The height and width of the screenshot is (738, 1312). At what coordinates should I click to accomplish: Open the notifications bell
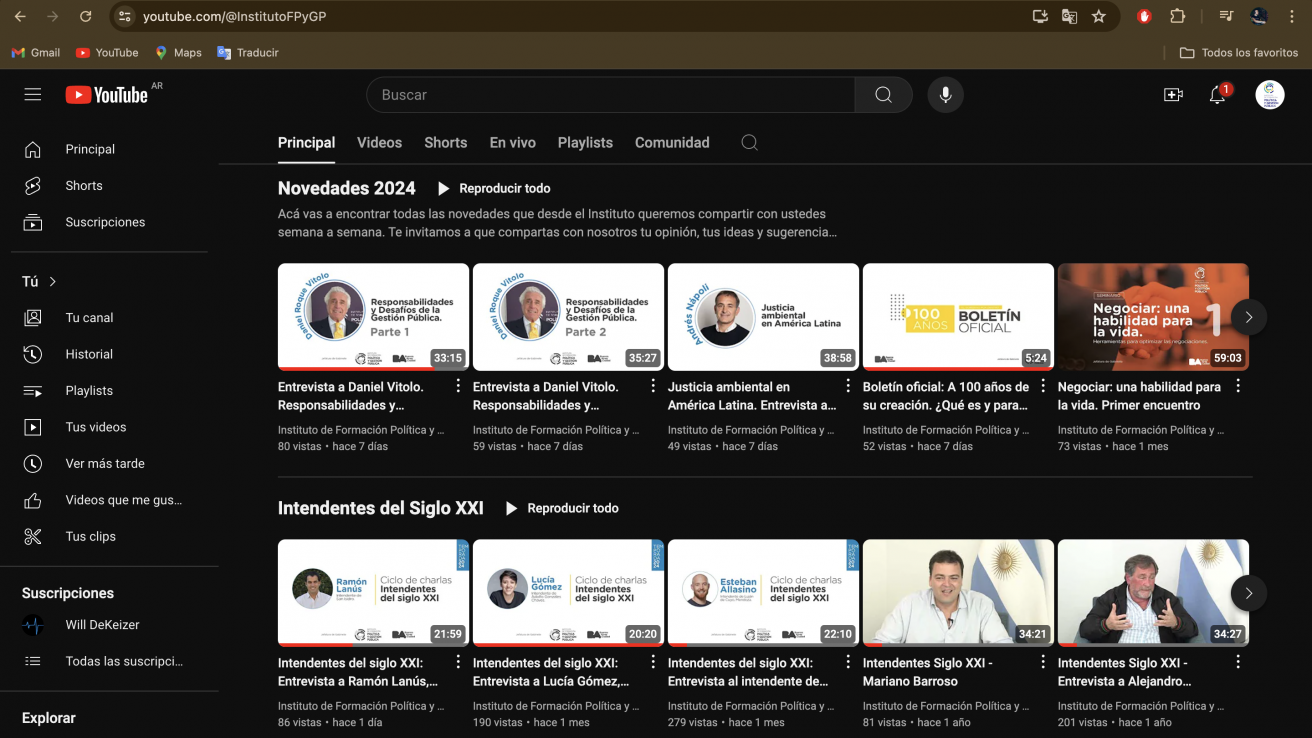coord(1217,94)
